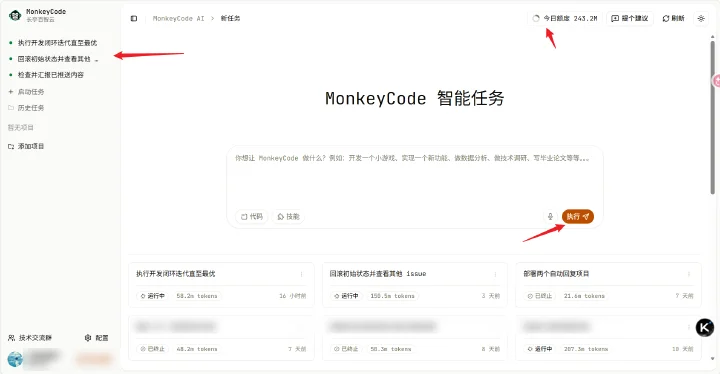Open 技术交流群 group link
Screen dimensions: 720x374
[x=30, y=338]
